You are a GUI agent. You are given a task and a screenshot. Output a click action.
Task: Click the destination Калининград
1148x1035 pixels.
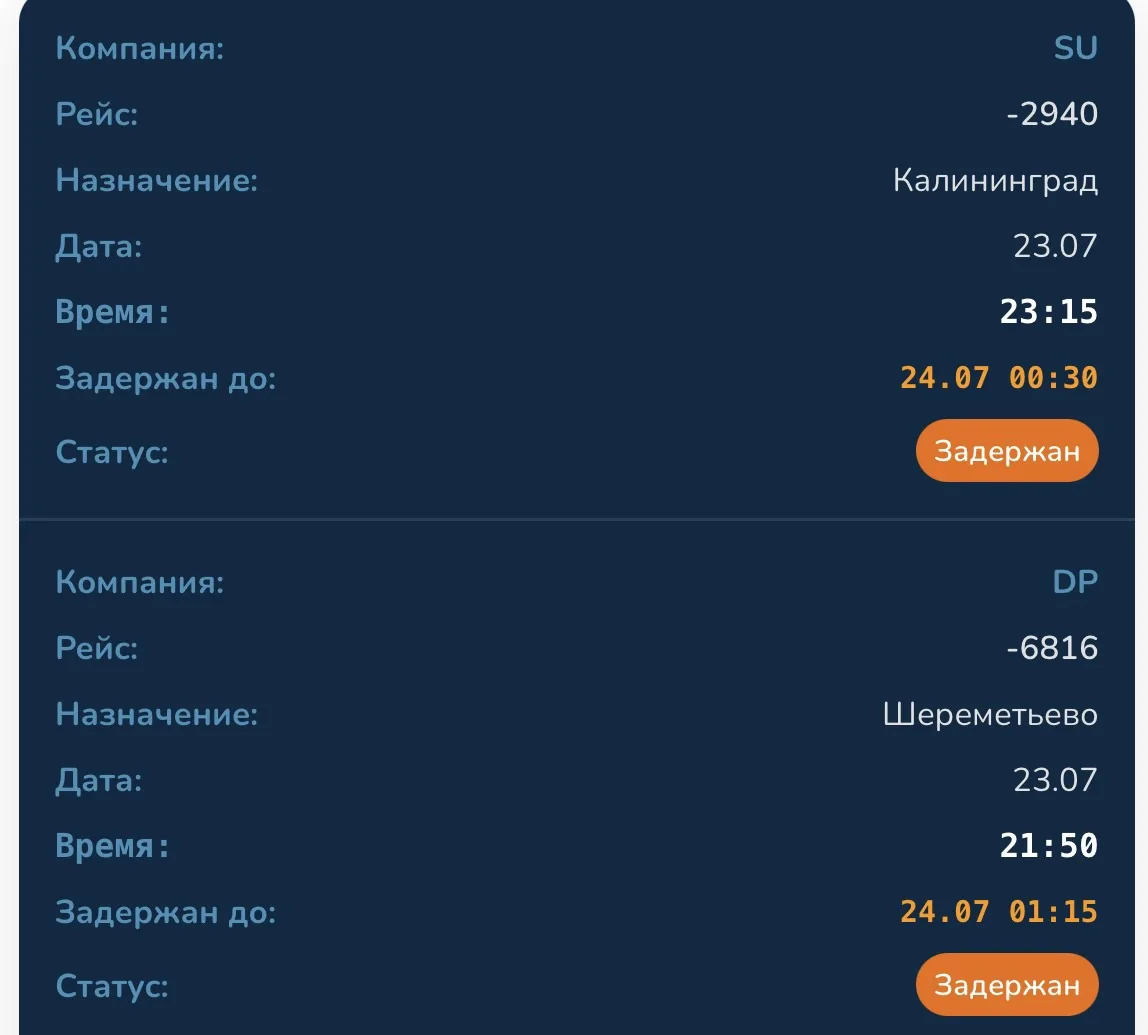(995, 181)
